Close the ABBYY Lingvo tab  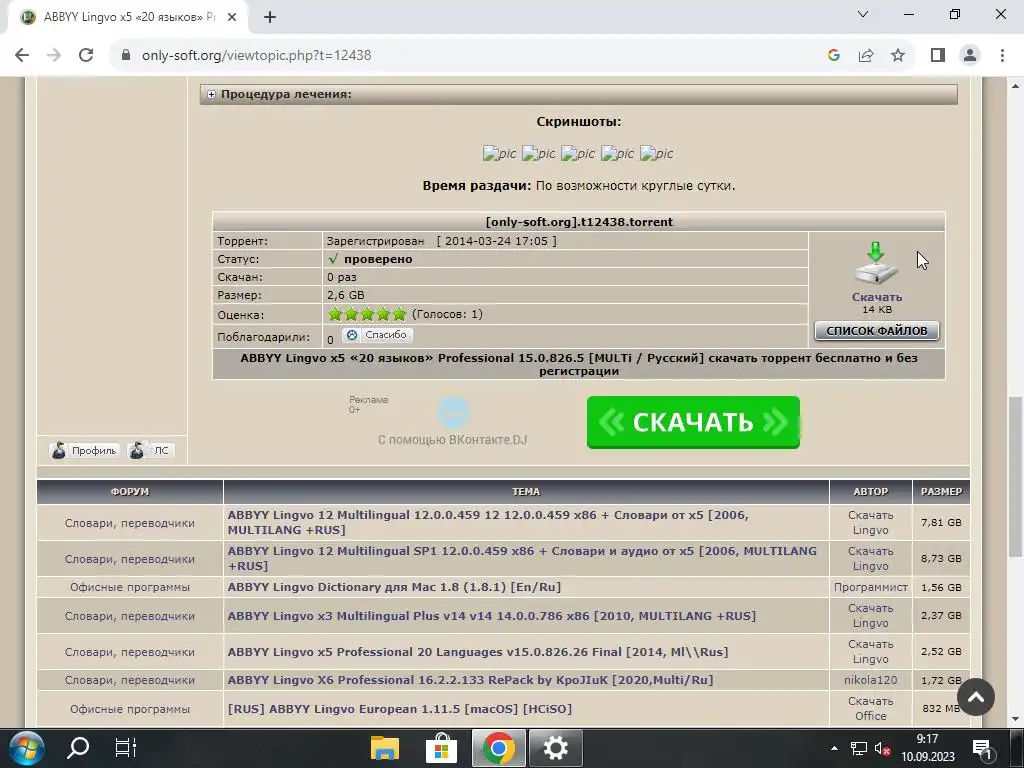(232, 17)
